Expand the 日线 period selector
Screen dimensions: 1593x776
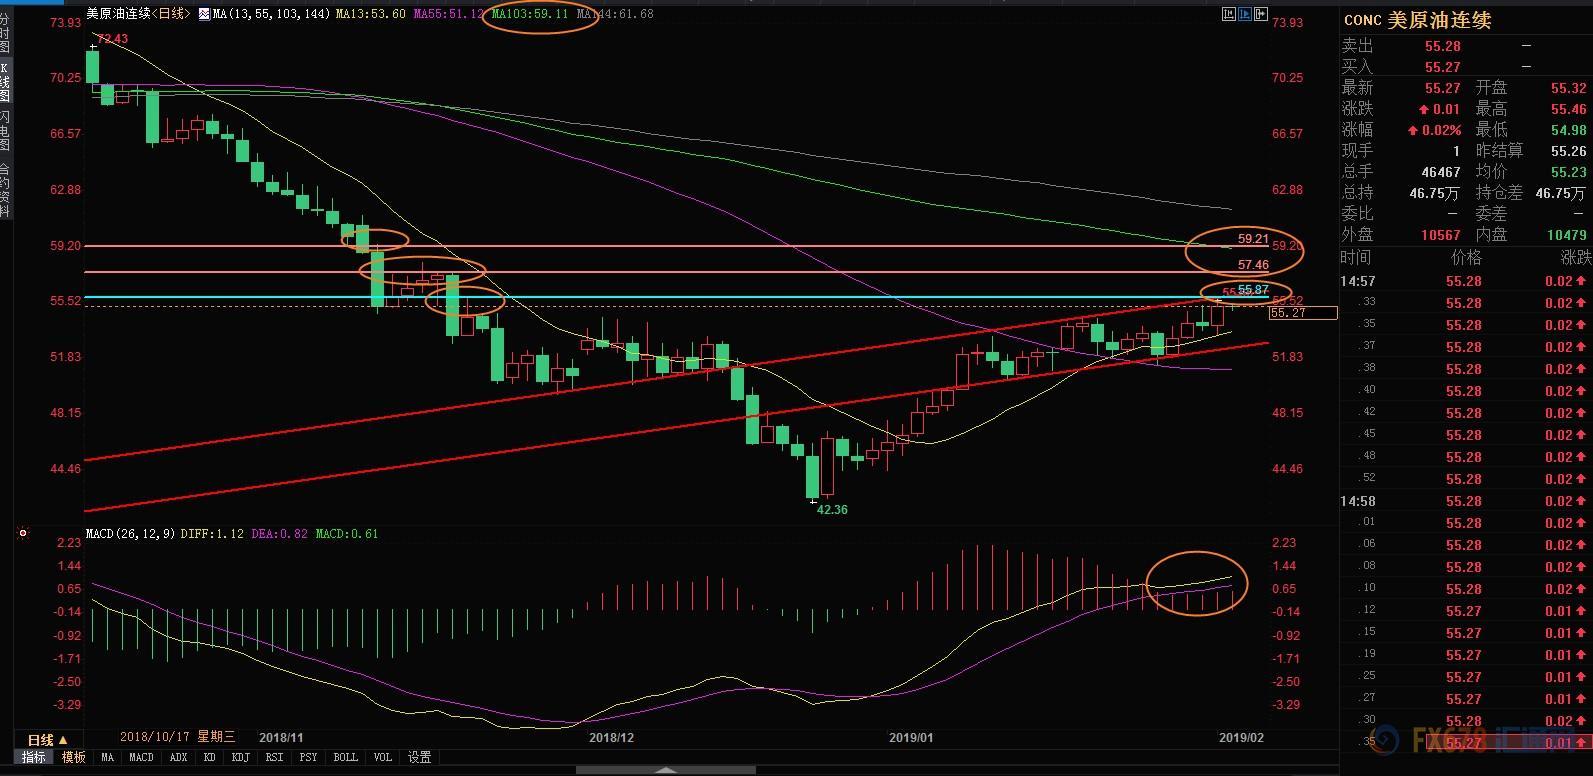(x=47, y=740)
